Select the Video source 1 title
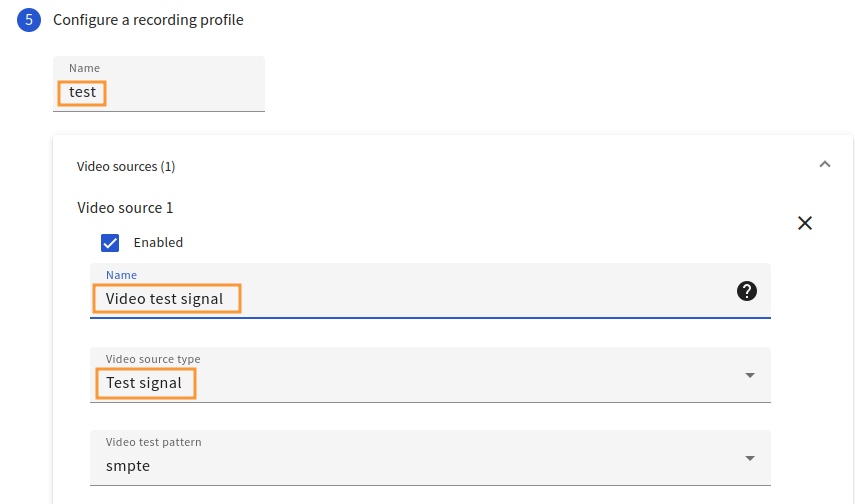The image size is (855, 504). pos(125,208)
